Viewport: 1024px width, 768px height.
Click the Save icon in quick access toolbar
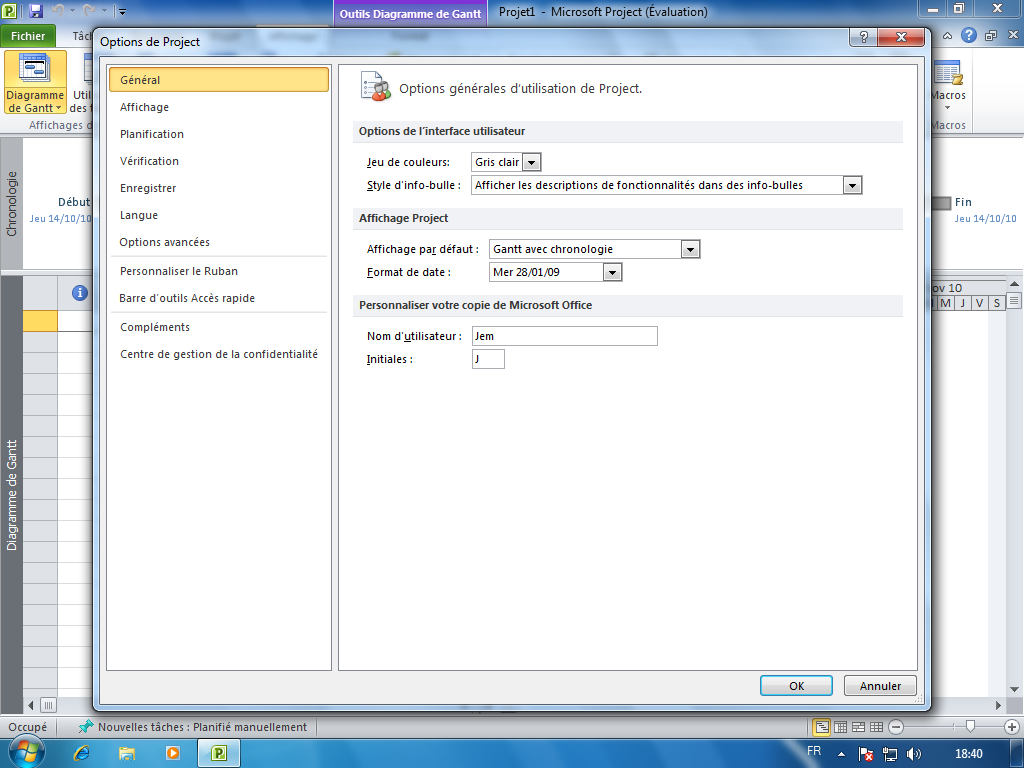[x=36, y=10]
